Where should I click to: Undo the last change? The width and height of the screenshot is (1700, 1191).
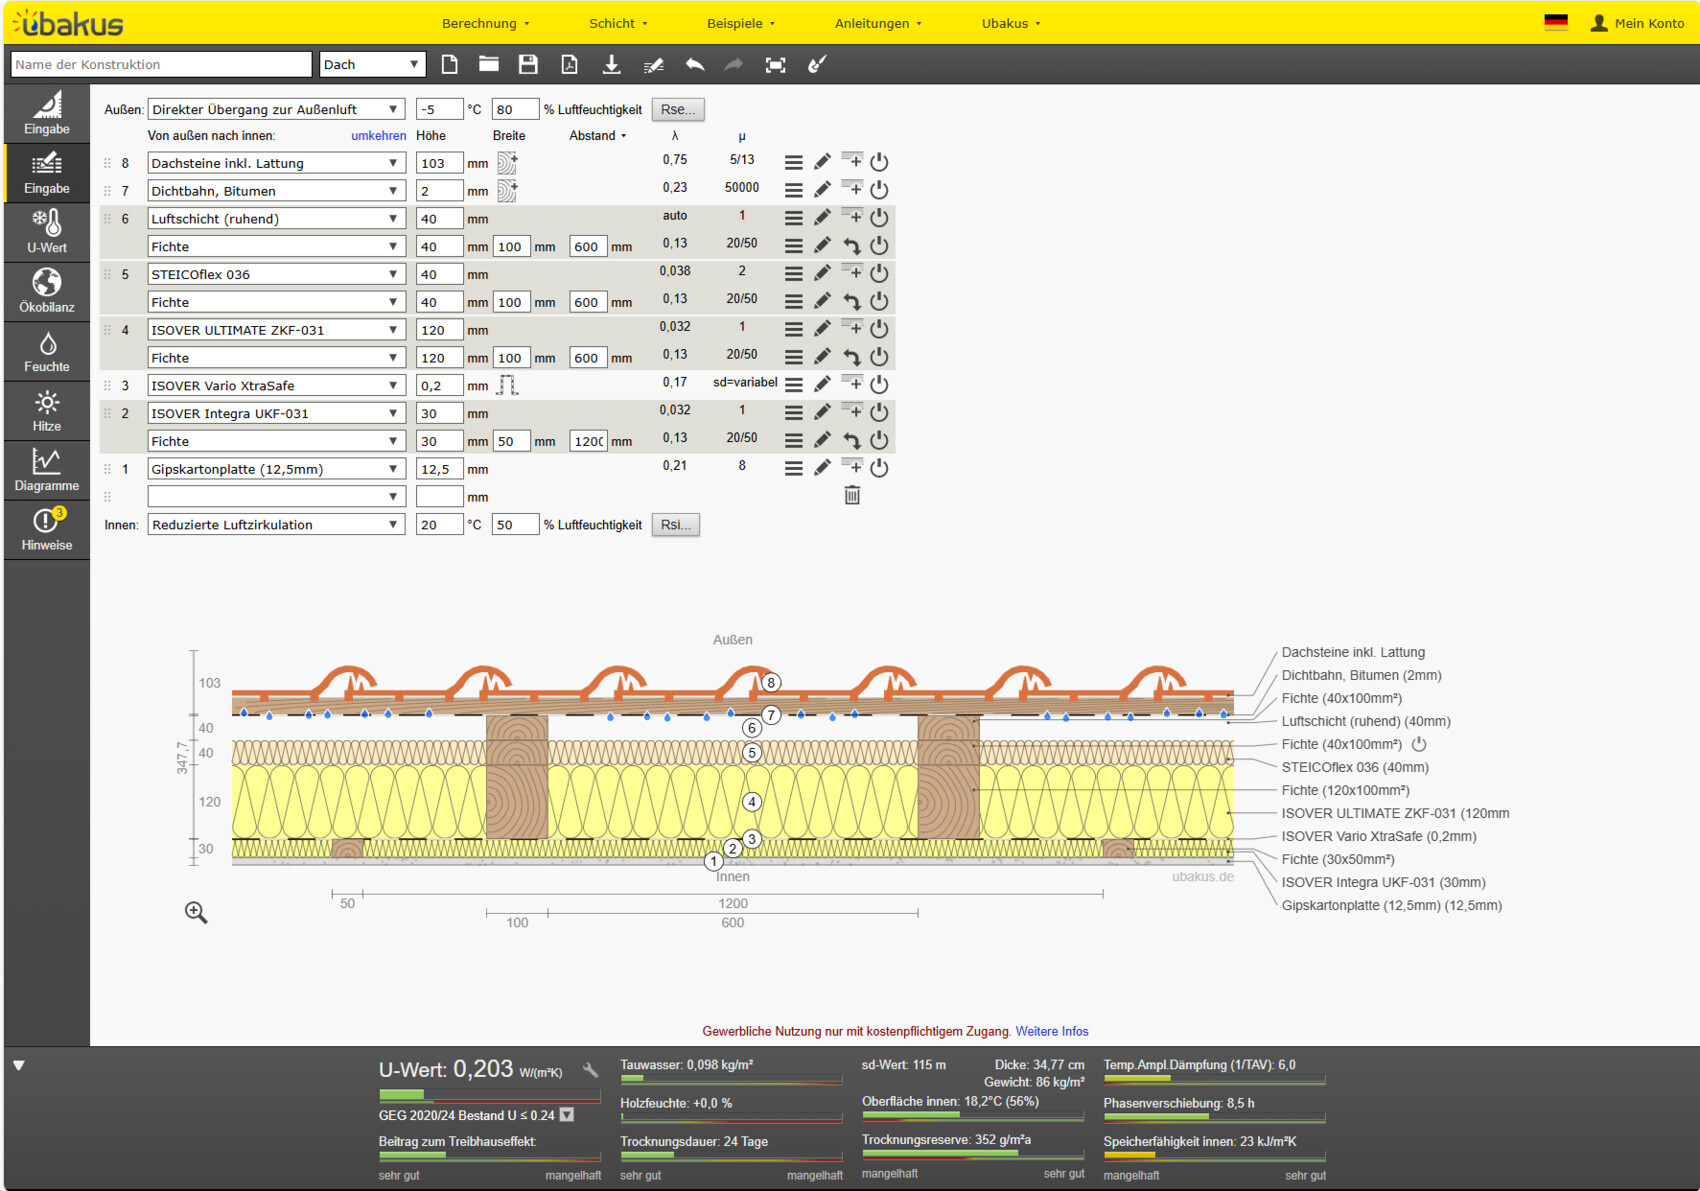click(694, 65)
